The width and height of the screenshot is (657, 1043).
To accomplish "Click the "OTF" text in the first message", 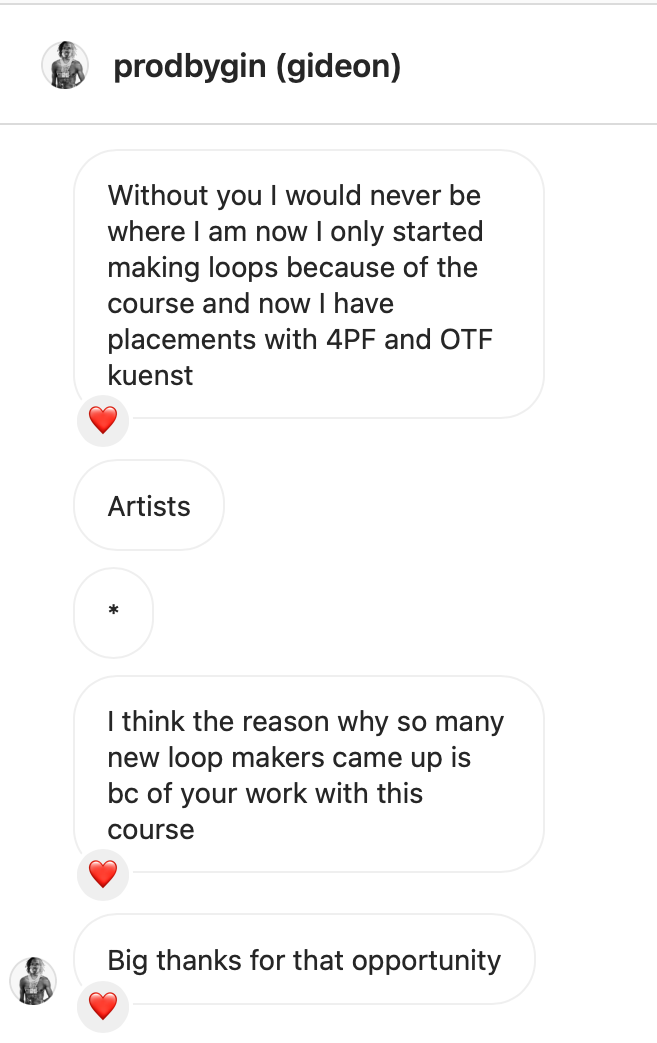I will 466,339.
